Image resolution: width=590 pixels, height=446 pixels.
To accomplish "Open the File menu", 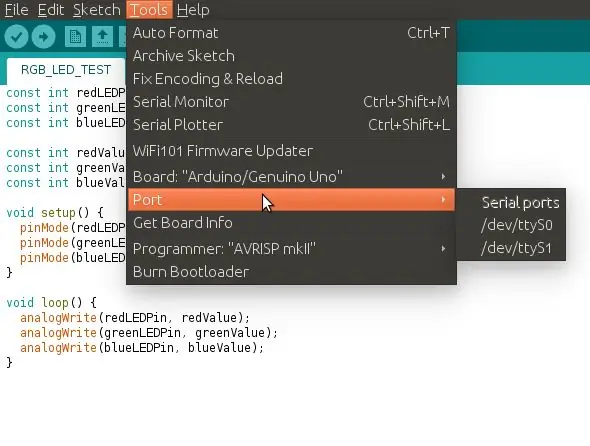I will click(17, 10).
